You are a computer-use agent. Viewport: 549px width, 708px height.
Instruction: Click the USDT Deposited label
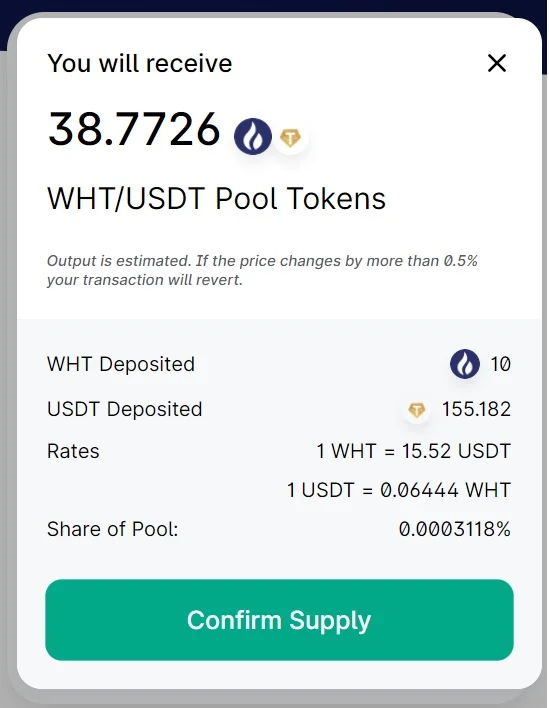(x=124, y=409)
